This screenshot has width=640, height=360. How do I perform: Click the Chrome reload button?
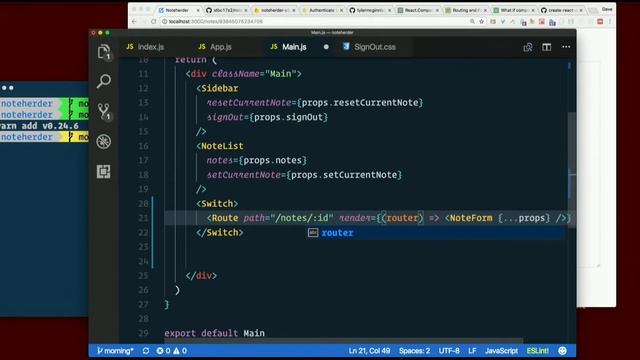(153, 21)
